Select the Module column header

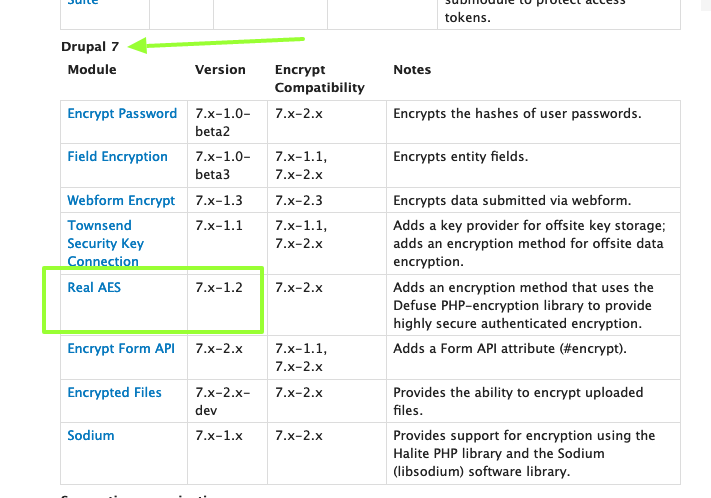(92, 69)
